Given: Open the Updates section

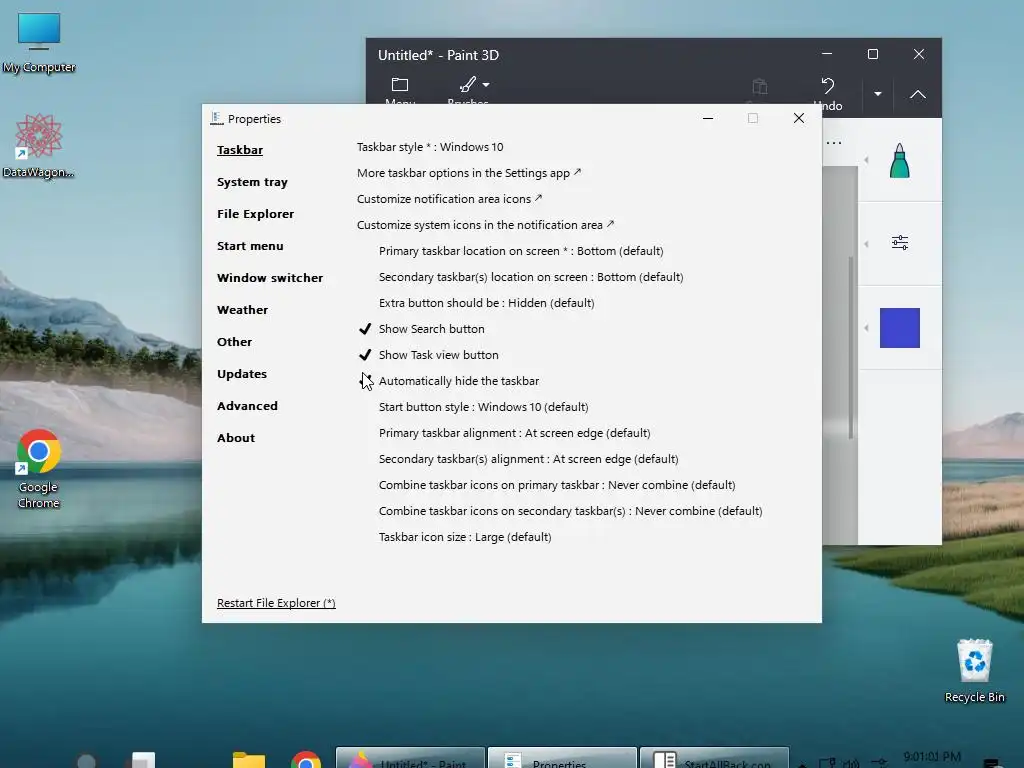Looking at the screenshot, I should (x=242, y=374).
